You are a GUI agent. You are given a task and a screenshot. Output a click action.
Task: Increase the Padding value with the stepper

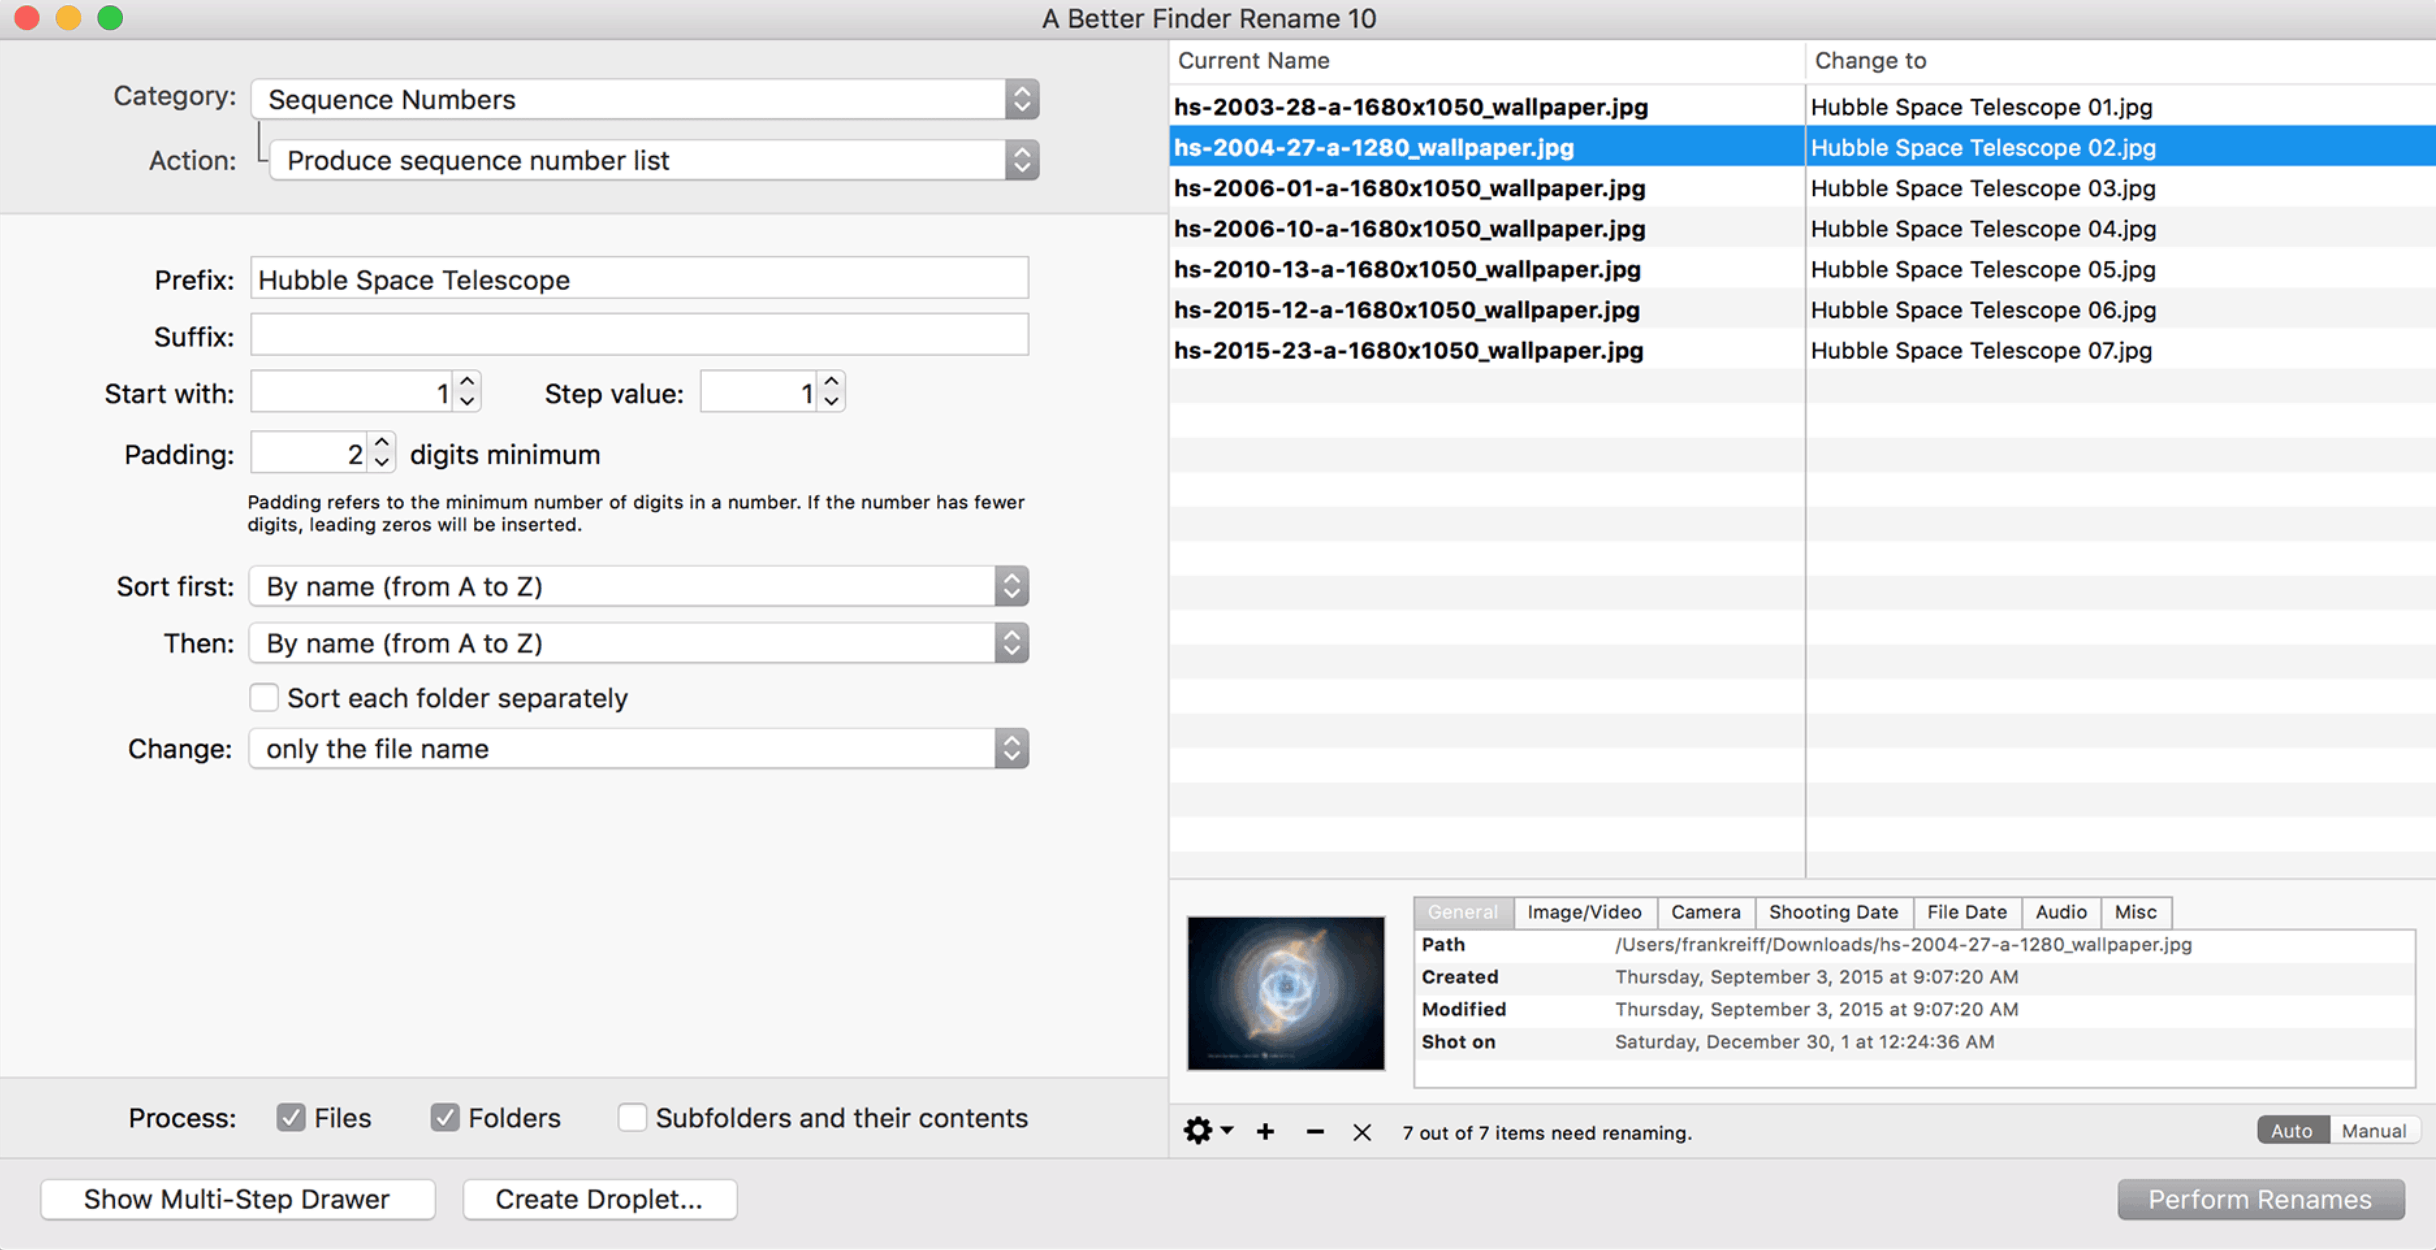(x=382, y=444)
